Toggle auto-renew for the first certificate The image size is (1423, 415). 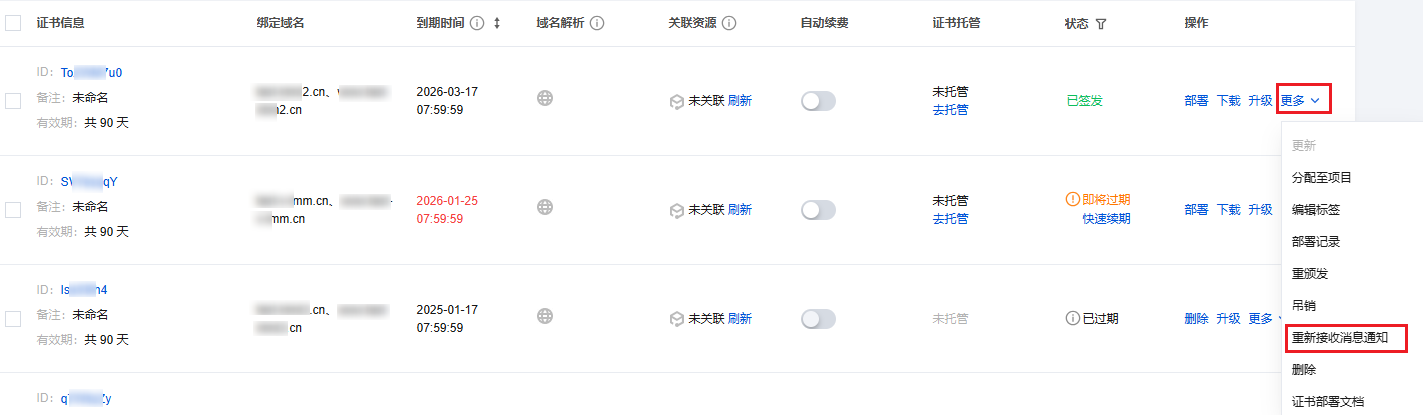click(818, 101)
